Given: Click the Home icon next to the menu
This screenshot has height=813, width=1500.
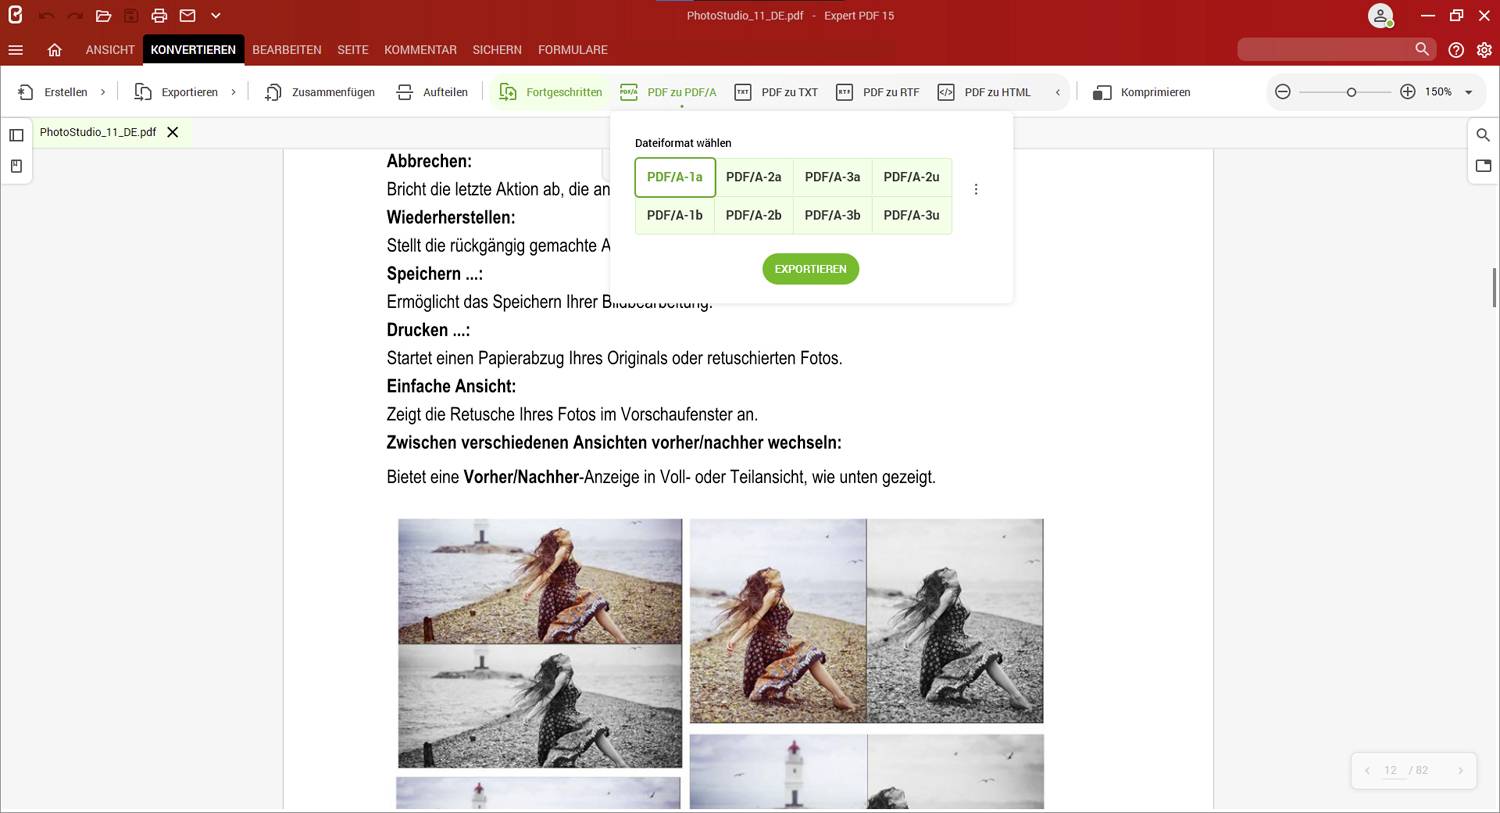Looking at the screenshot, I should [55, 49].
